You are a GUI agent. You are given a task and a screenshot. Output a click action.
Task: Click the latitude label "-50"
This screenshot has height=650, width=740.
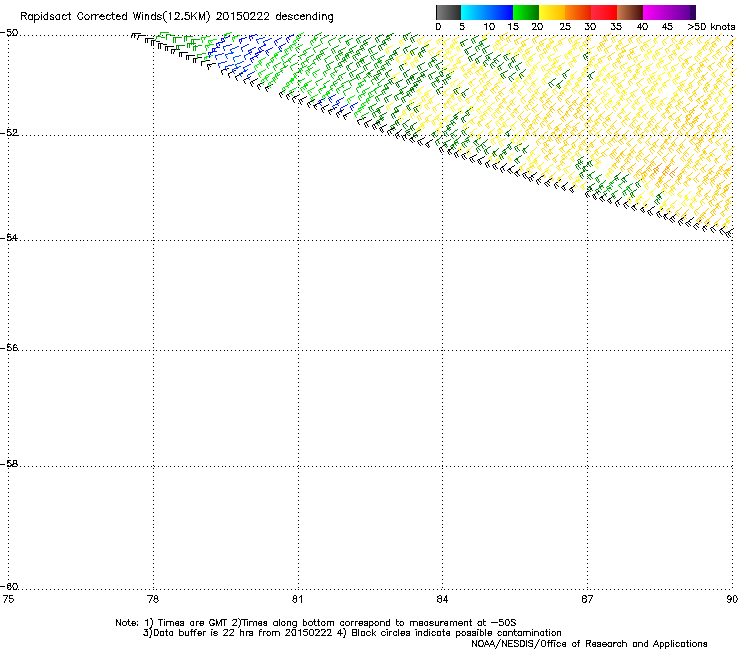click(9, 33)
